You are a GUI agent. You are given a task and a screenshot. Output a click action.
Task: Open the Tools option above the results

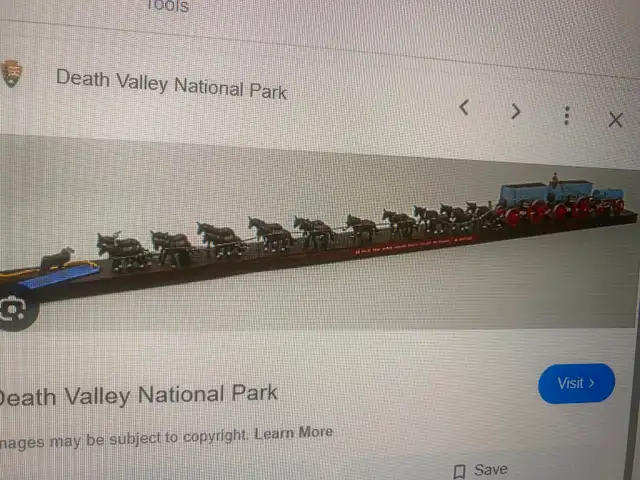point(167,6)
